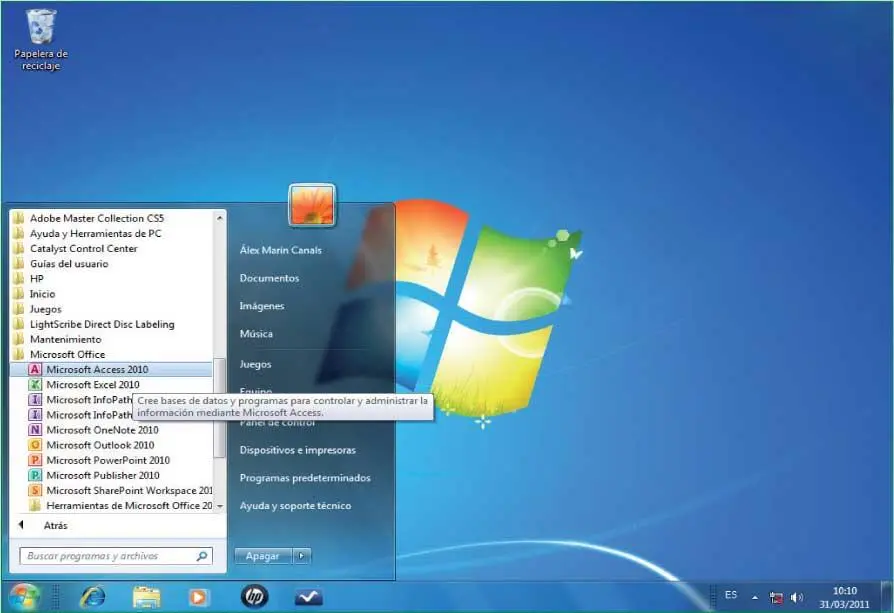Open the network status tray icon
The height and width of the screenshot is (613, 894).
point(775,598)
